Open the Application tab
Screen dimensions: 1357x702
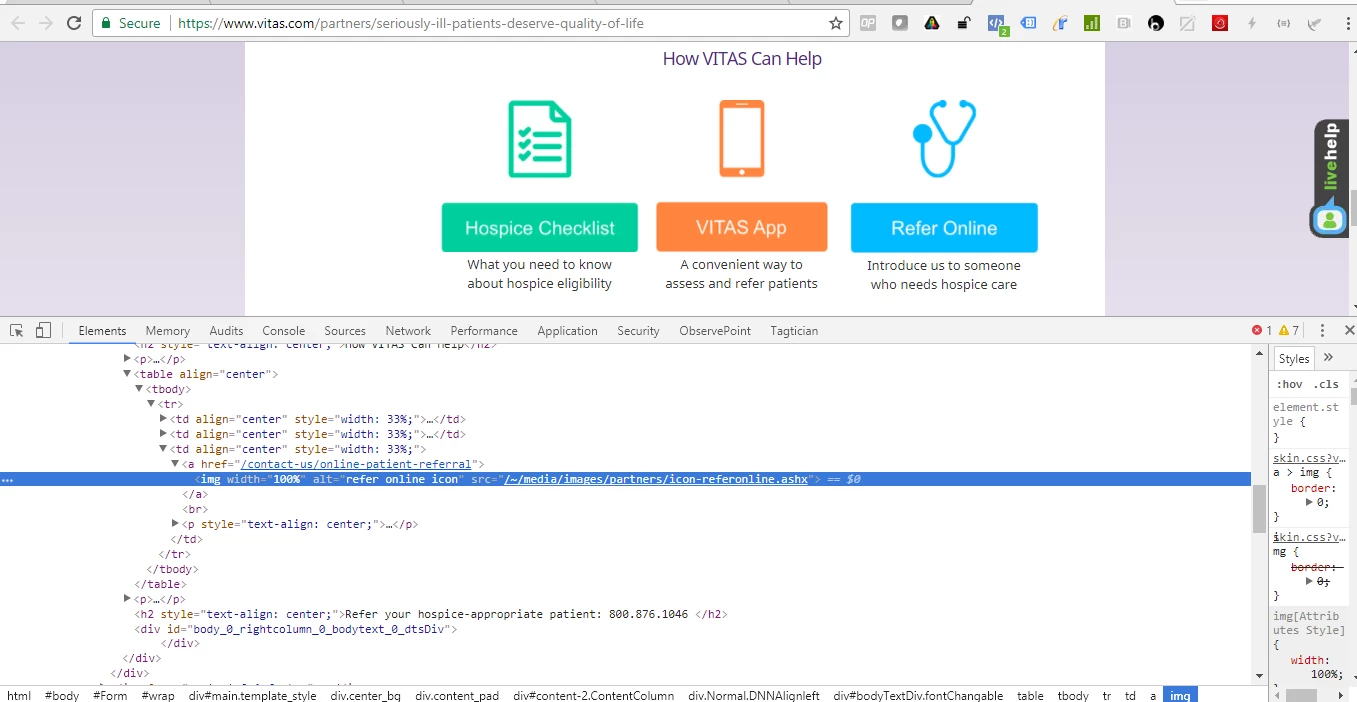567,331
